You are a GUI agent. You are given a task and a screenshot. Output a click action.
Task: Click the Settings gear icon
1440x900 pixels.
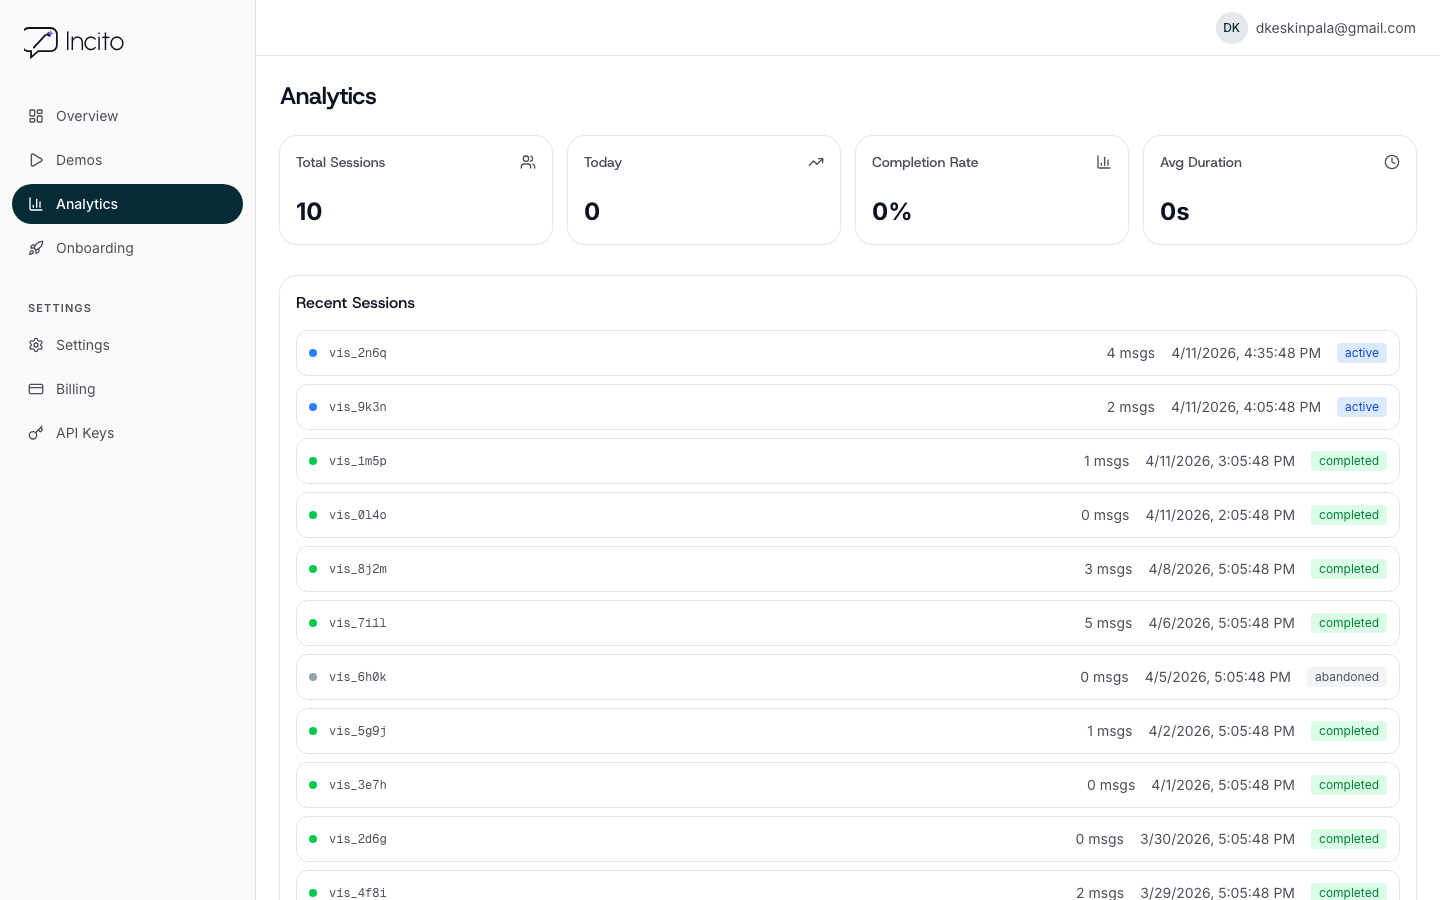(36, 345)
